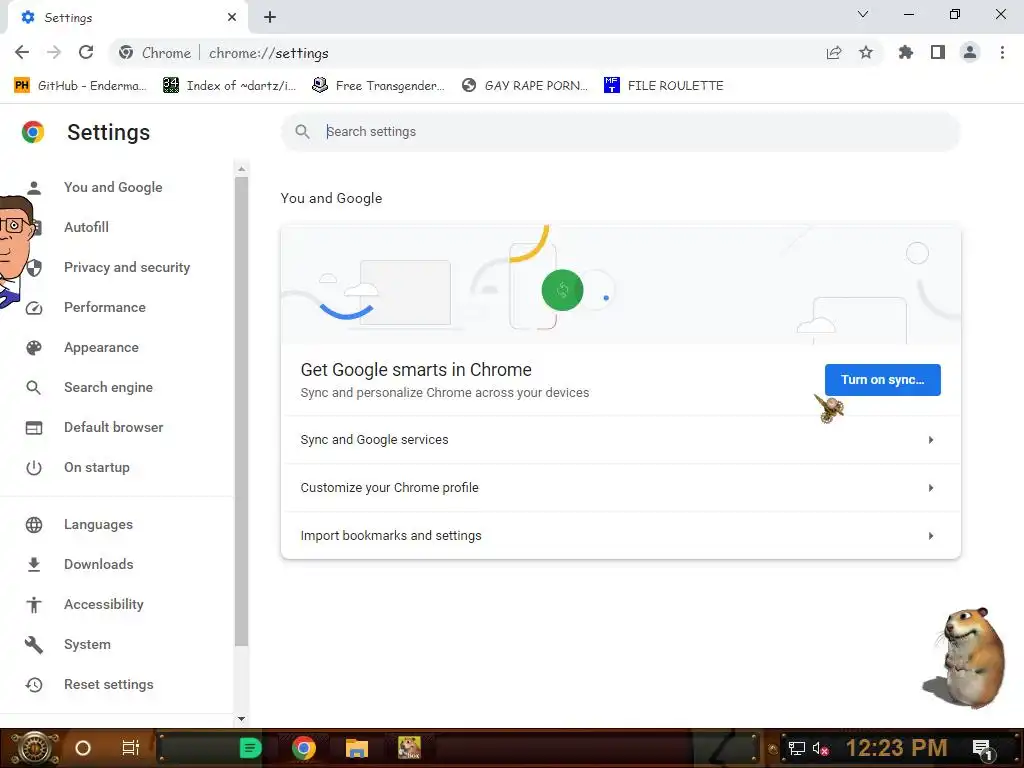Viewport: 1024px width, 768px height.
Task: Click the 12:23 PM taskbar clock
Action: pos(896,748)
